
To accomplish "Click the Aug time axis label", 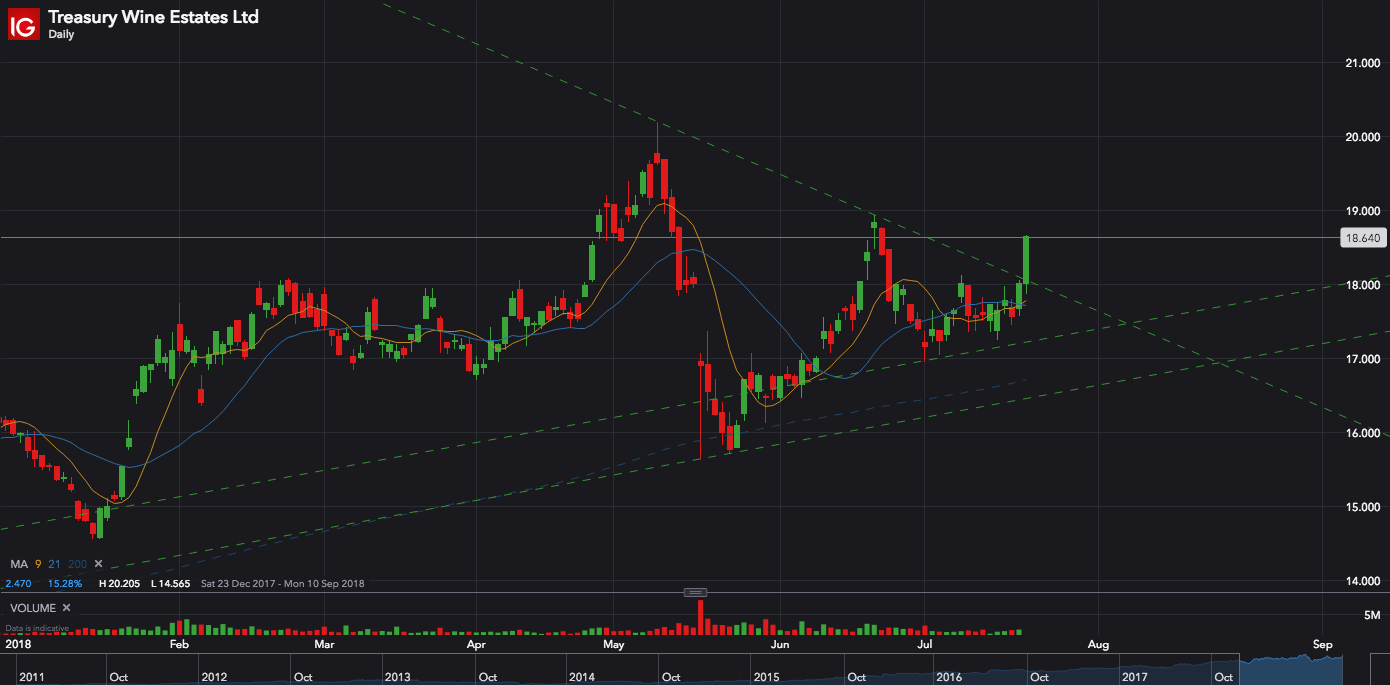I will [1099, 645].
